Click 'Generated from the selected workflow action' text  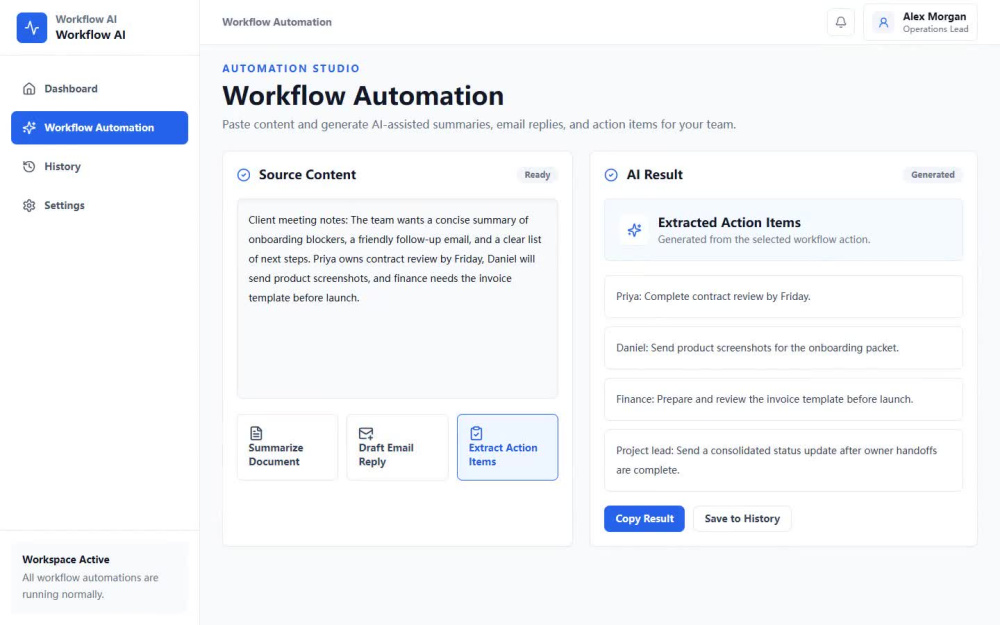coord(763,240)
